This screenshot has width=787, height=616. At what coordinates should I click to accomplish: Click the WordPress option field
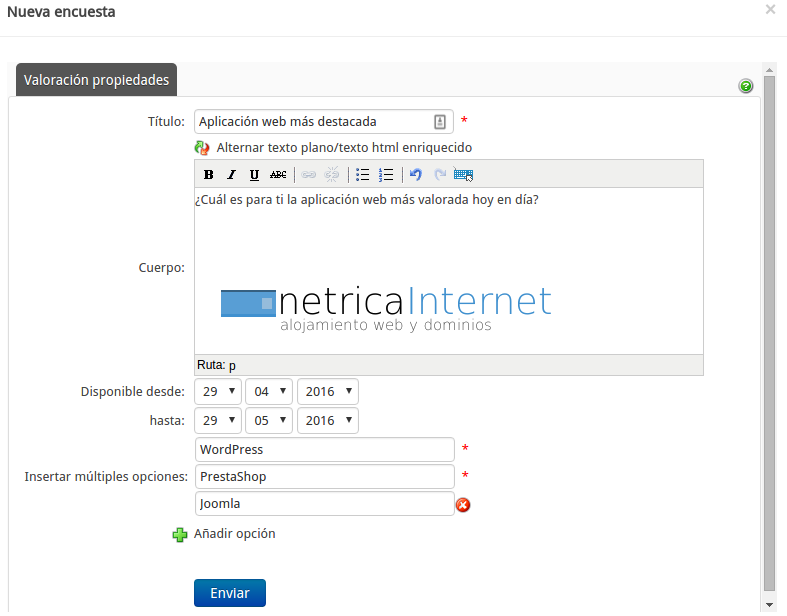point(325,450)
